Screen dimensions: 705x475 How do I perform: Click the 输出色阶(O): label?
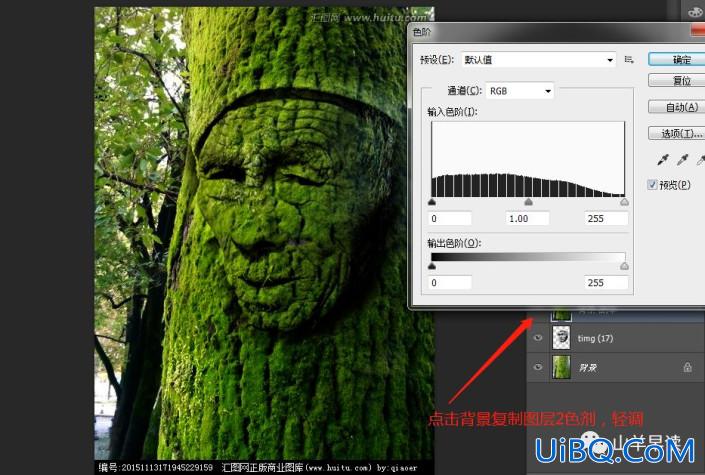[x=454, y=243]
